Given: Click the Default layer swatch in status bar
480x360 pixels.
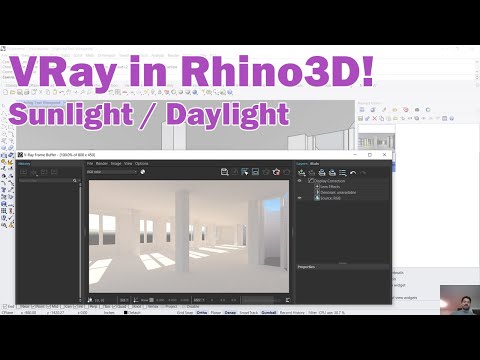Looking at the screenshot, I should (x=126, y=313).
